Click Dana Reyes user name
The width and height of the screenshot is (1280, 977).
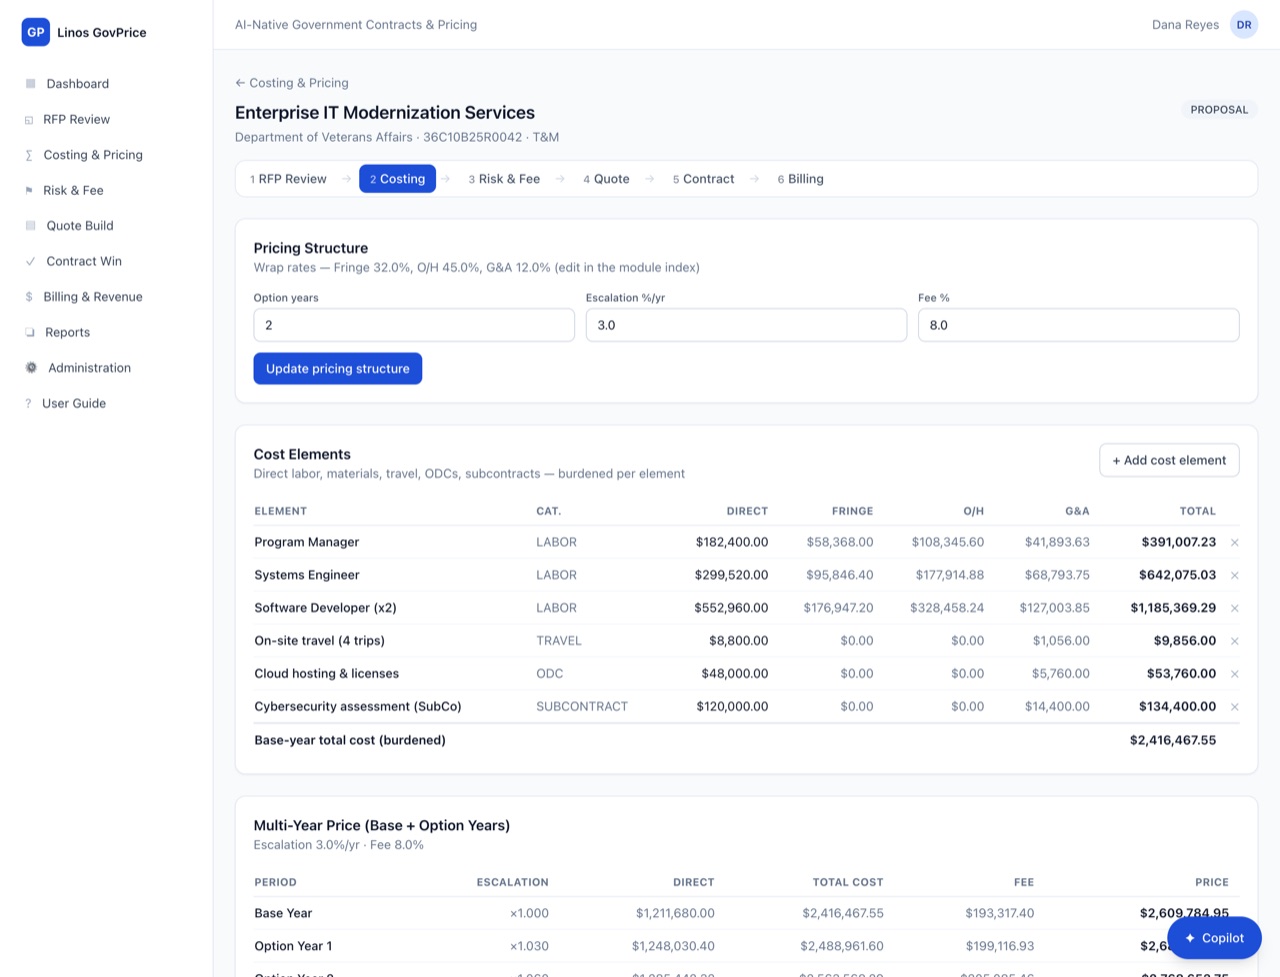pos(1185,25)
